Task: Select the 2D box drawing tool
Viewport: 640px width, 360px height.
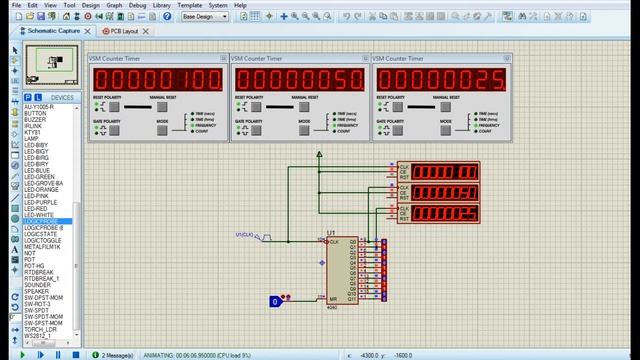Action: pos(15,208)
